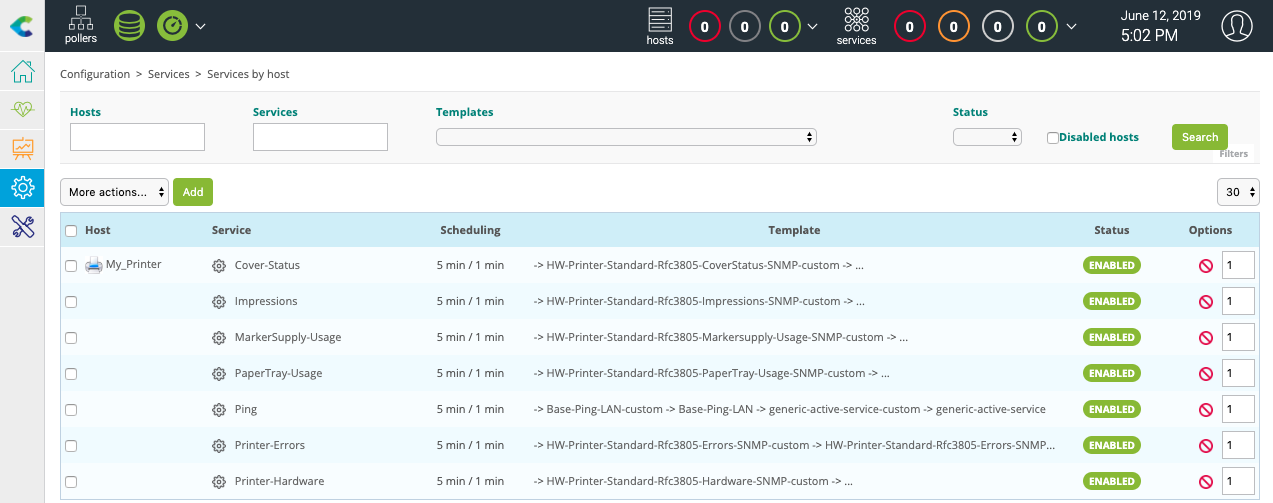Click Configuration in the breadcrumb
1273x503 pixels.
(x=95, y=74)
